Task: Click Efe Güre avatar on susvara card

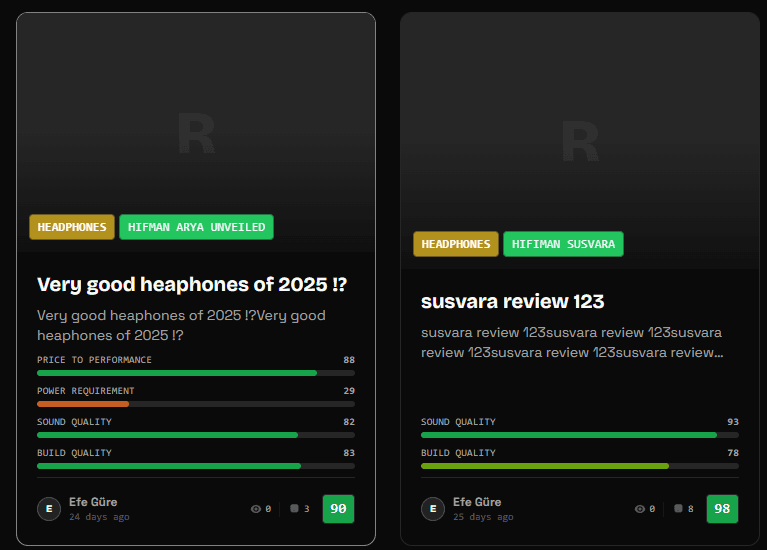Action: pyautogui.click(x=433, y=509)
